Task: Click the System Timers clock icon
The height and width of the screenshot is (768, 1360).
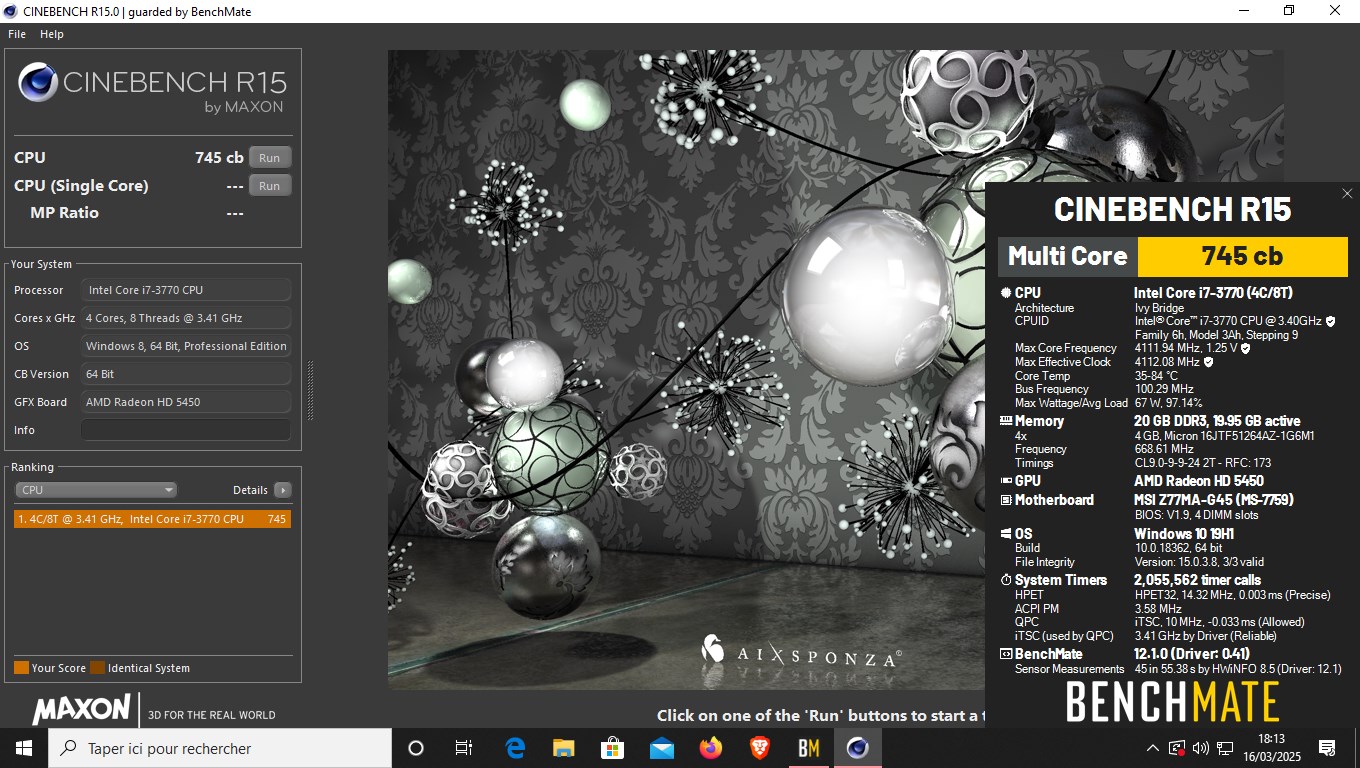Action: (1006, 580)
